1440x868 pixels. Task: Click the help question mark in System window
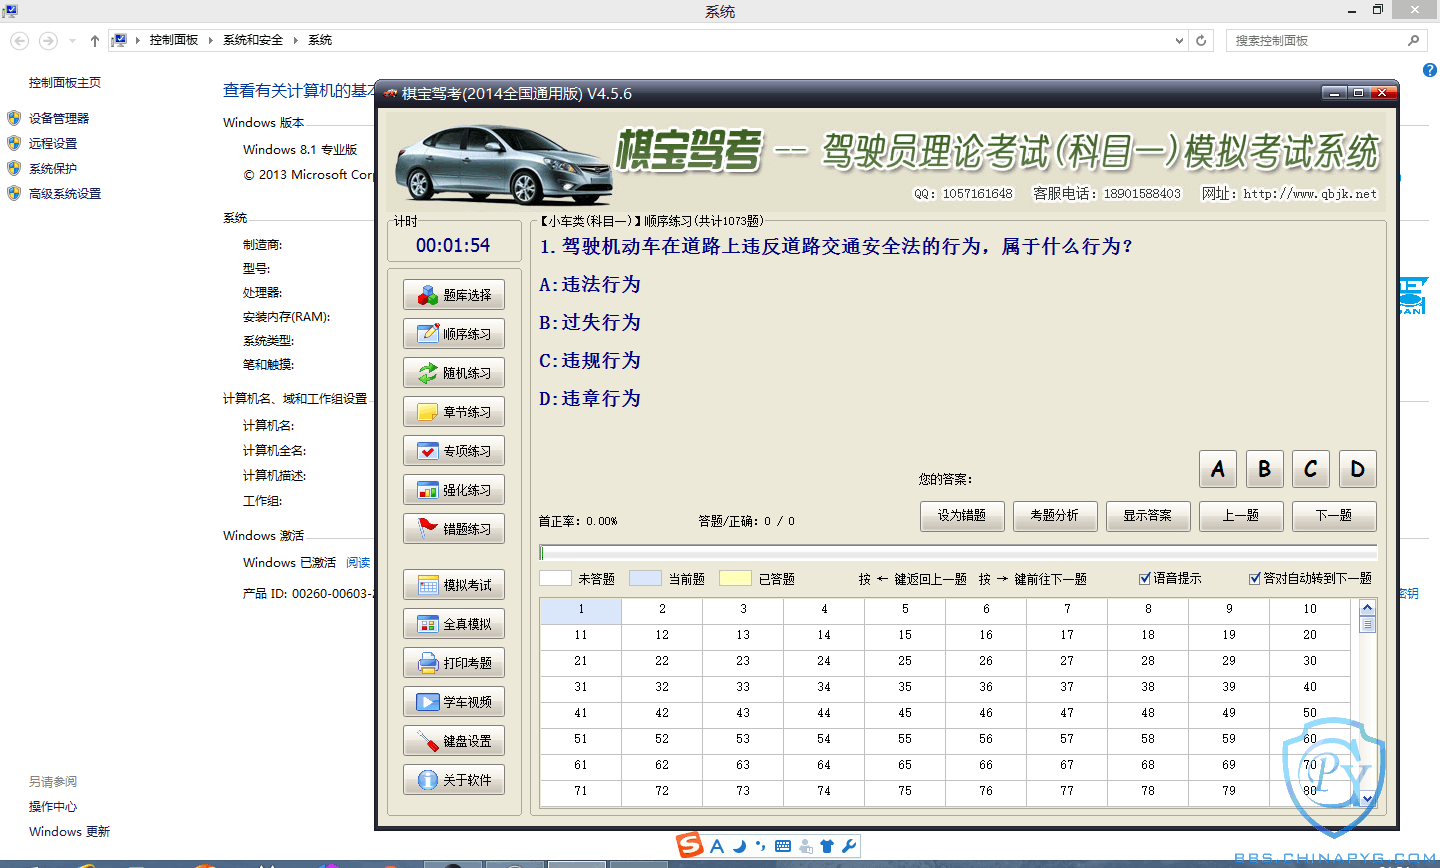click(1430, 70)
